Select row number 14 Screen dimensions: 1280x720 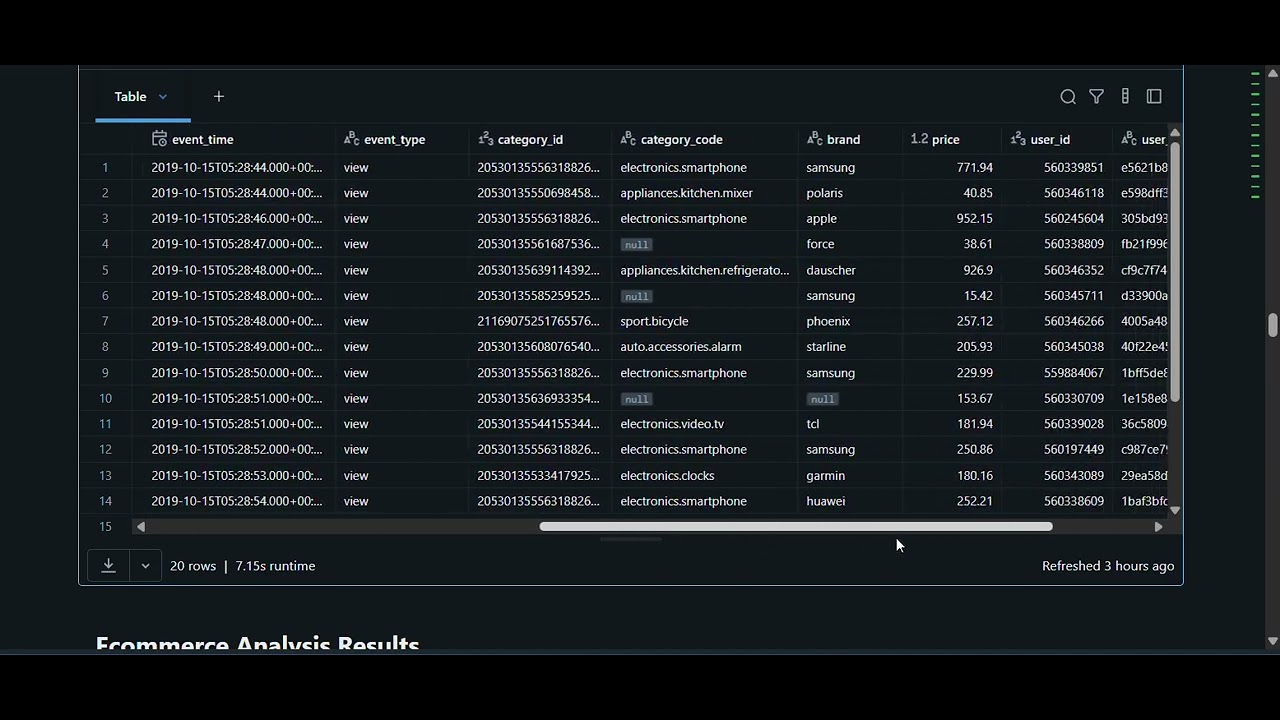pyautogui.click(x=105, y=501)
